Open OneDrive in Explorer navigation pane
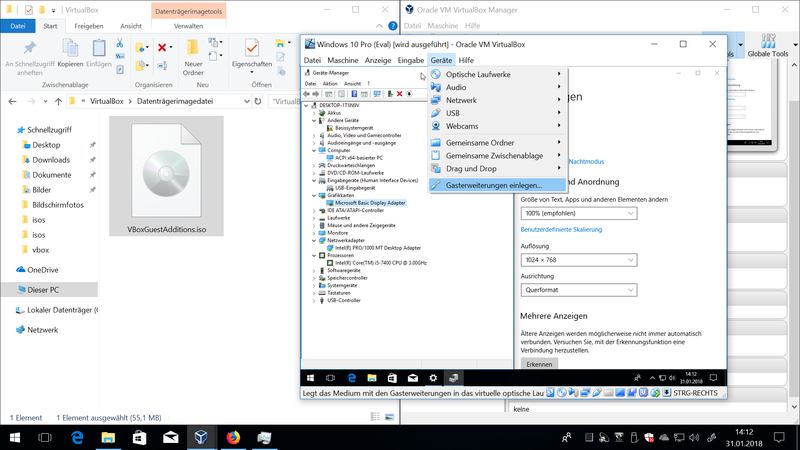 [42, 270]
